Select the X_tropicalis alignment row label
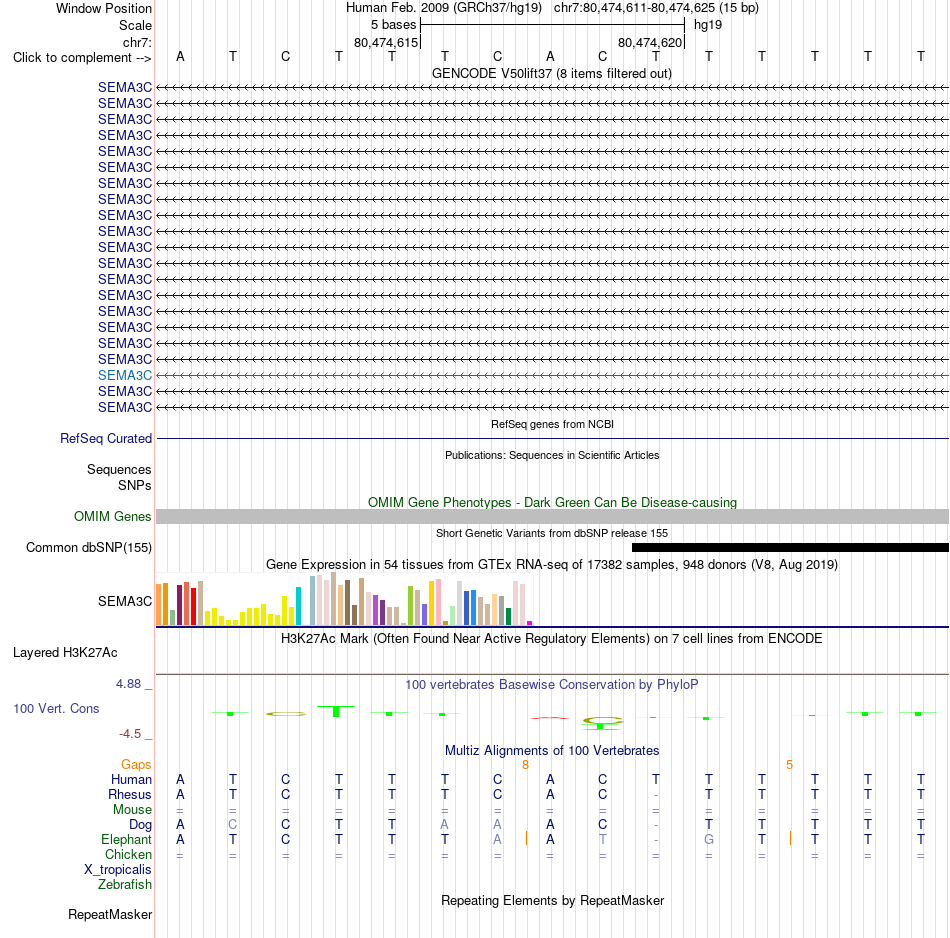Screen dimensions: 950x938 tap(118, 870)
